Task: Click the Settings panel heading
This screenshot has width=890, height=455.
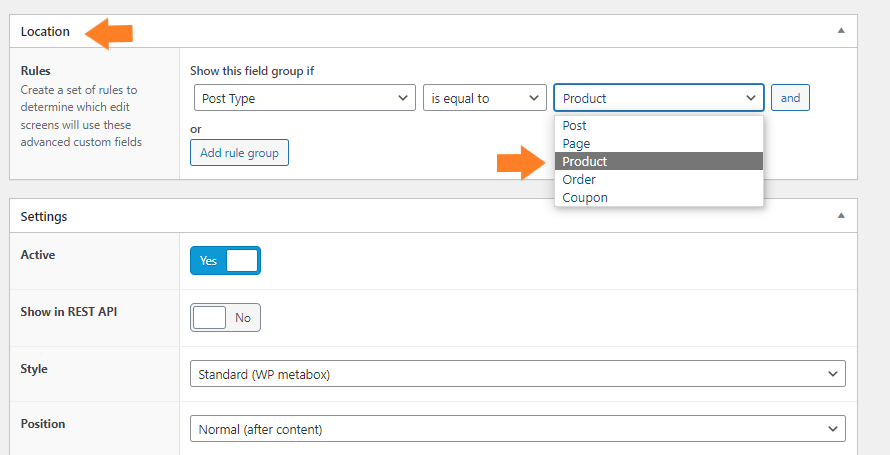Action: click(x=44, y=216)
